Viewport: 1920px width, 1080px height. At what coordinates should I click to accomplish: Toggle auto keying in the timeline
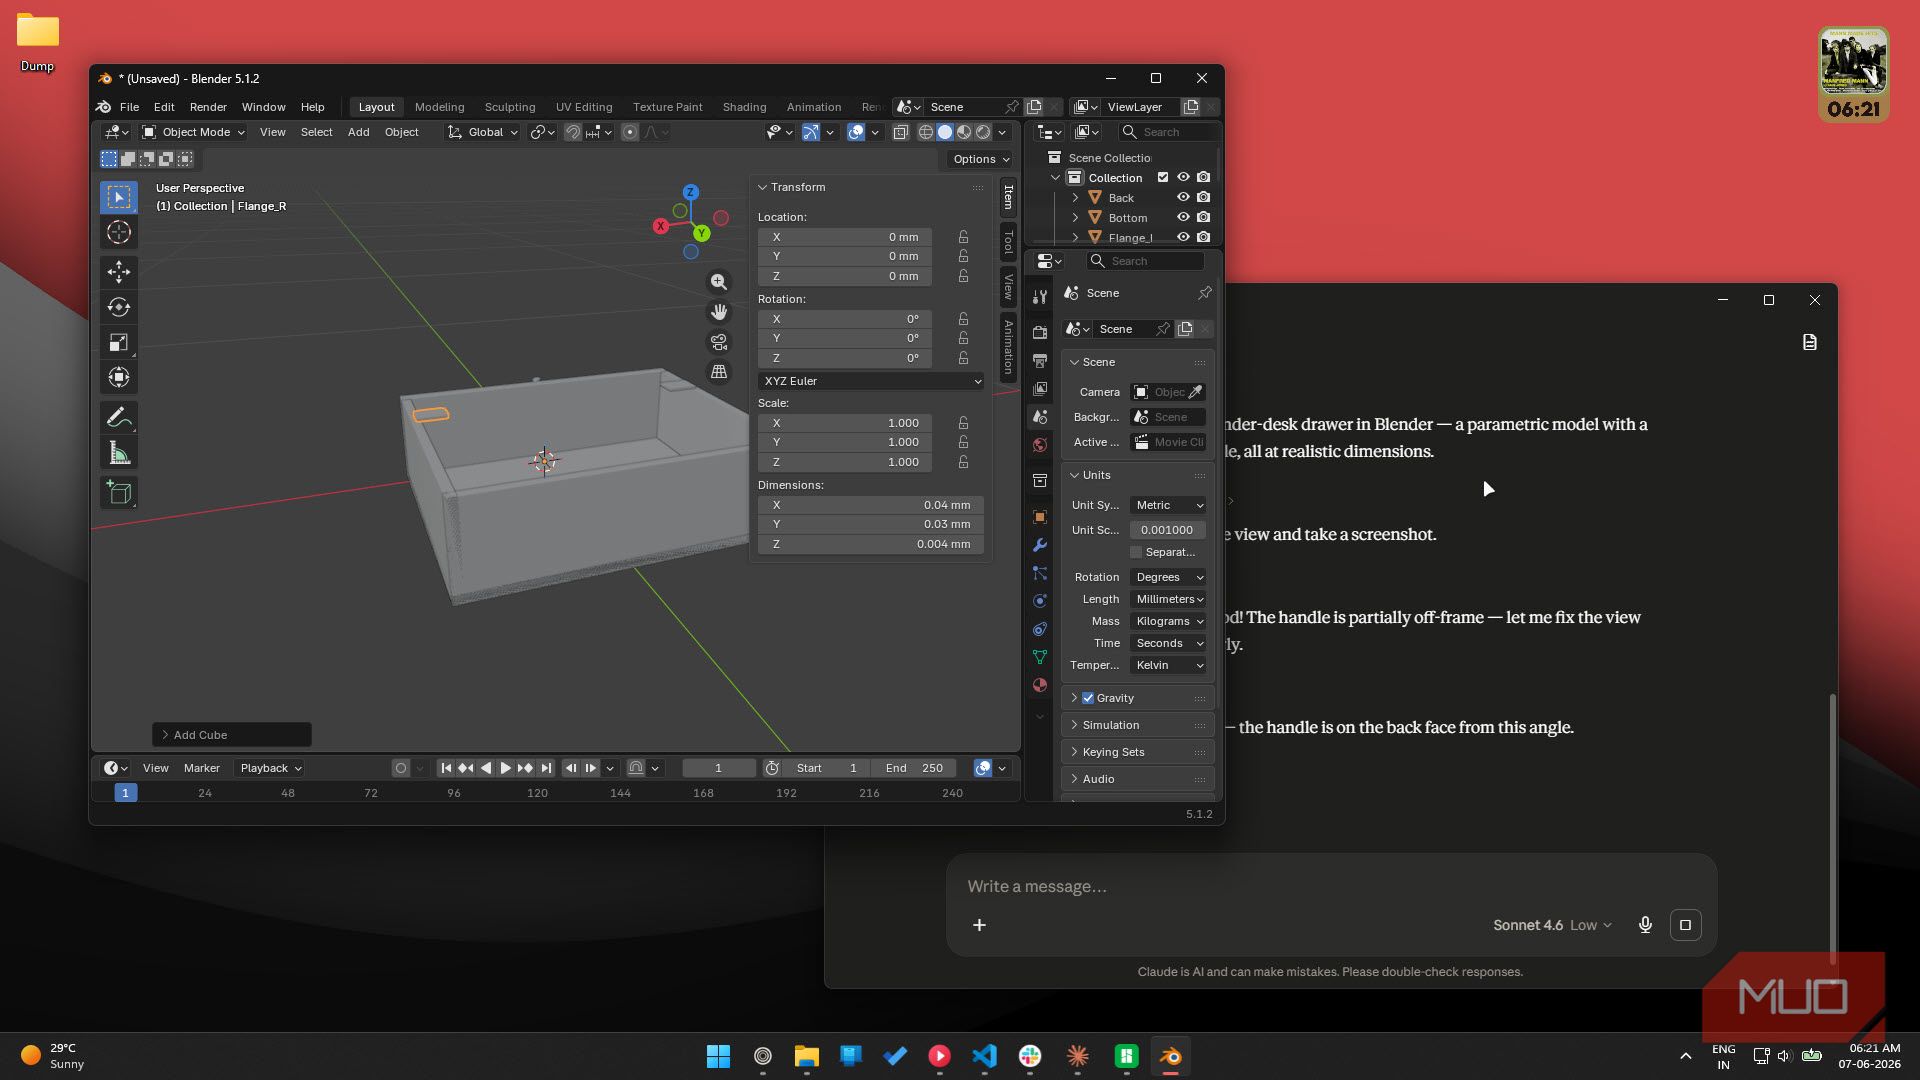[401, 768]
